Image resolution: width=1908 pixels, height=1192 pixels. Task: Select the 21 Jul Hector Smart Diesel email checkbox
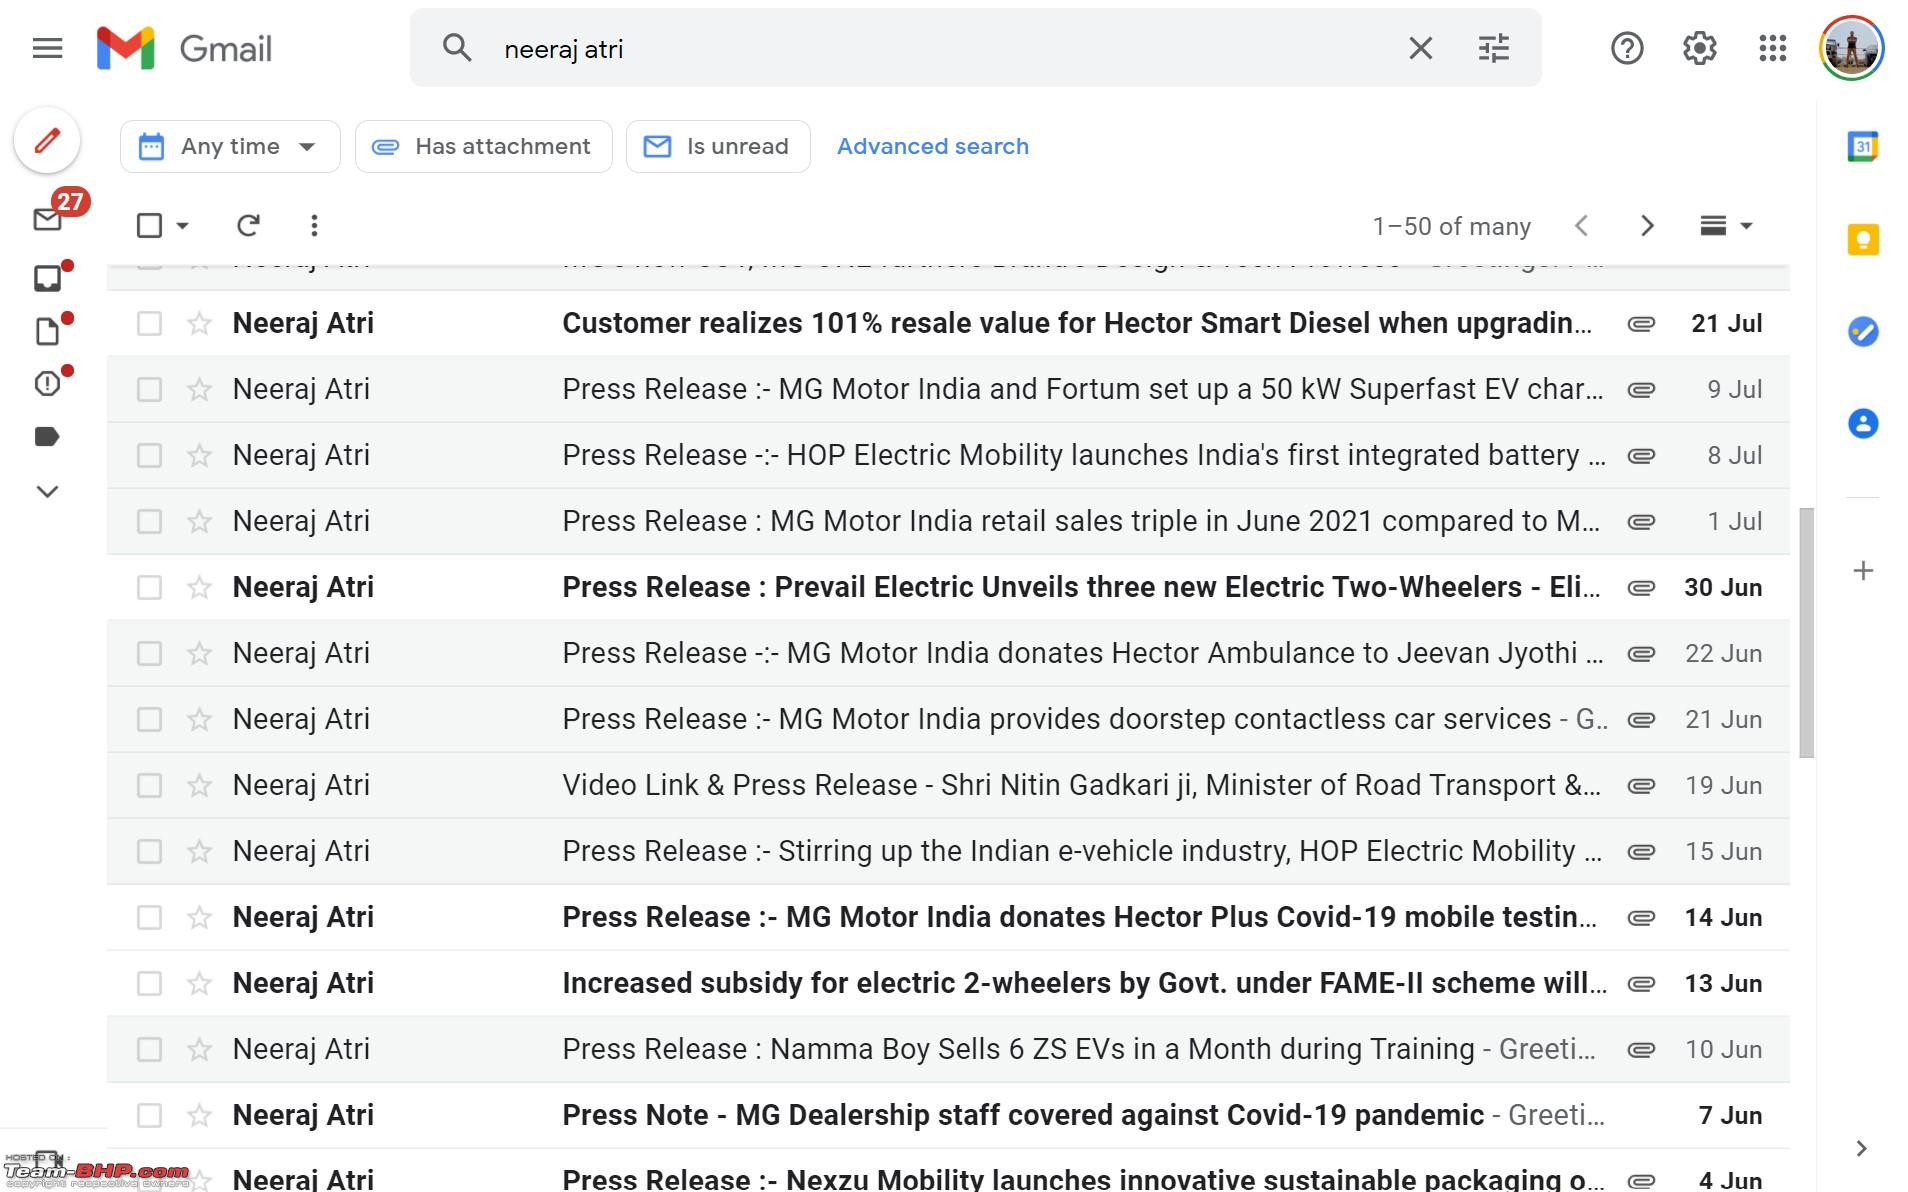[149, 323]
